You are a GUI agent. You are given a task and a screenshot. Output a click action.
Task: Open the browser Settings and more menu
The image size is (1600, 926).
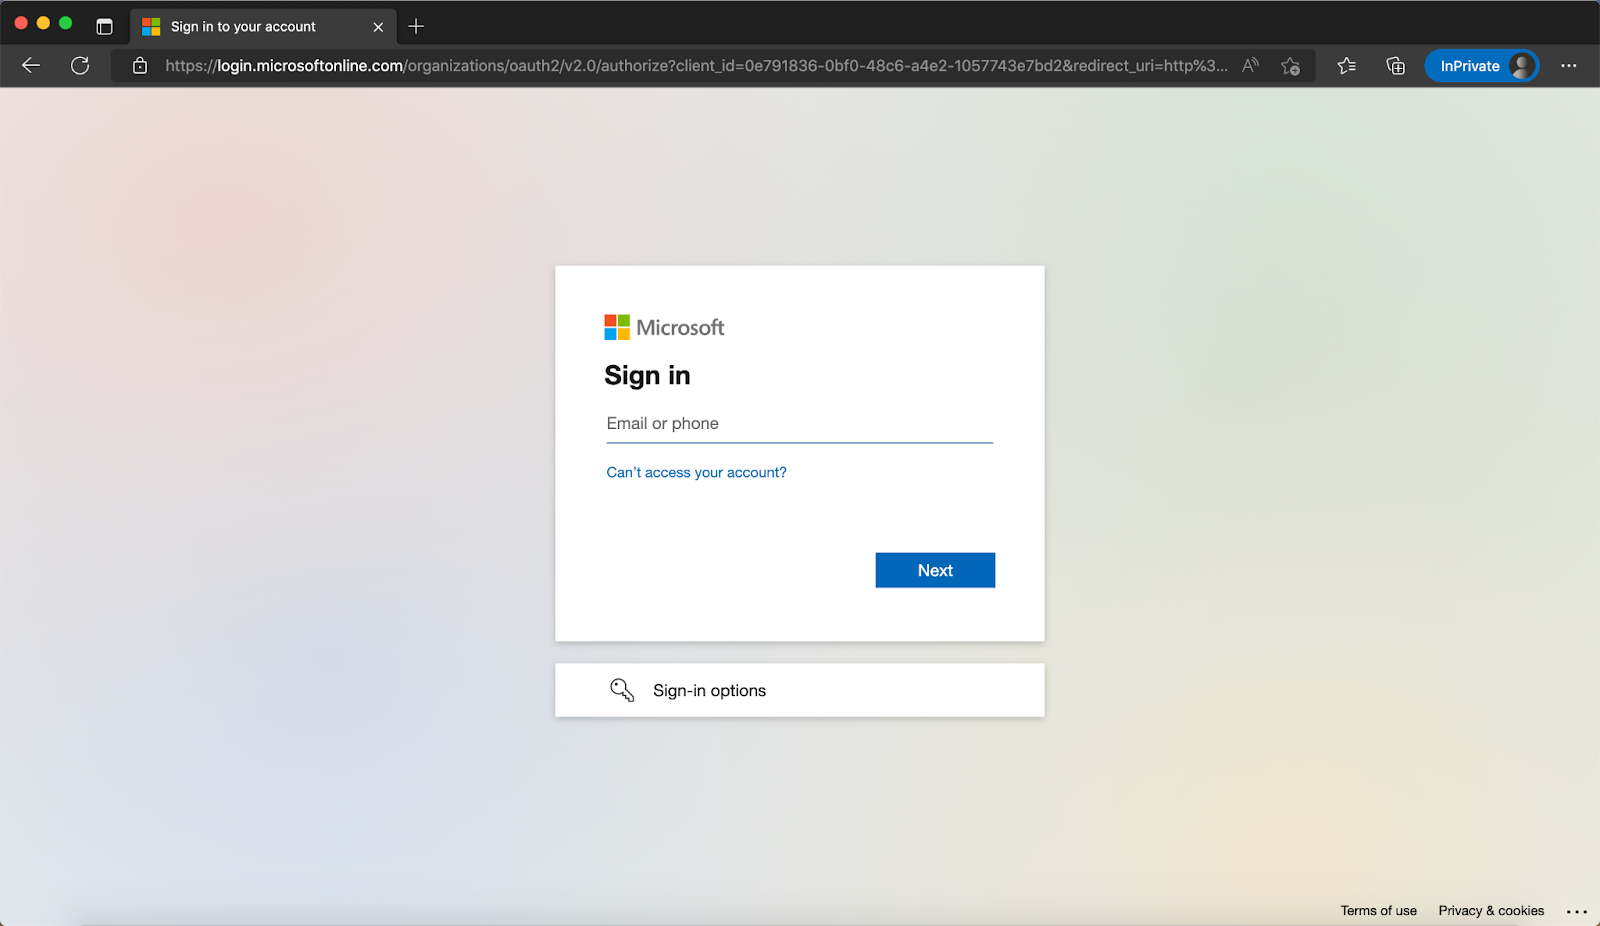coord(1568,66)
